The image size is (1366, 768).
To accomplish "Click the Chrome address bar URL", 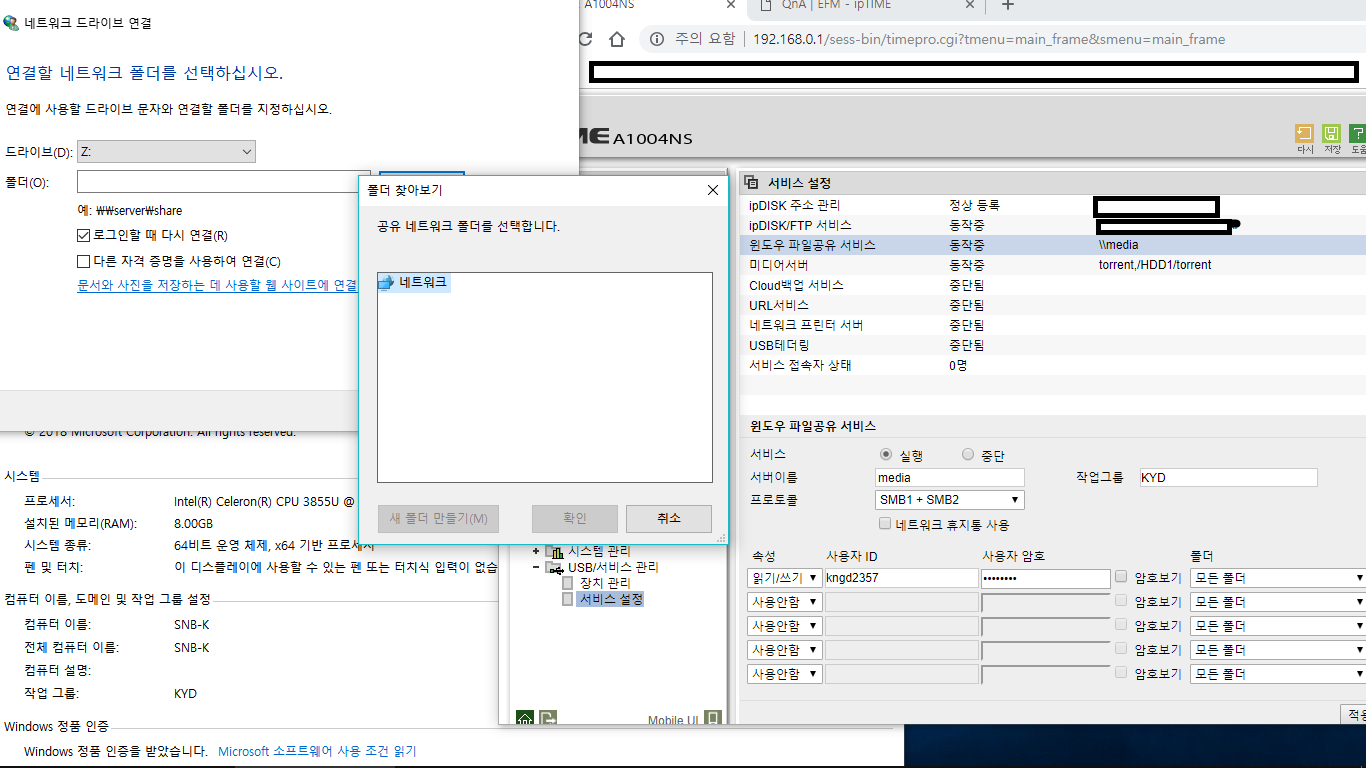I will point(988,39).
